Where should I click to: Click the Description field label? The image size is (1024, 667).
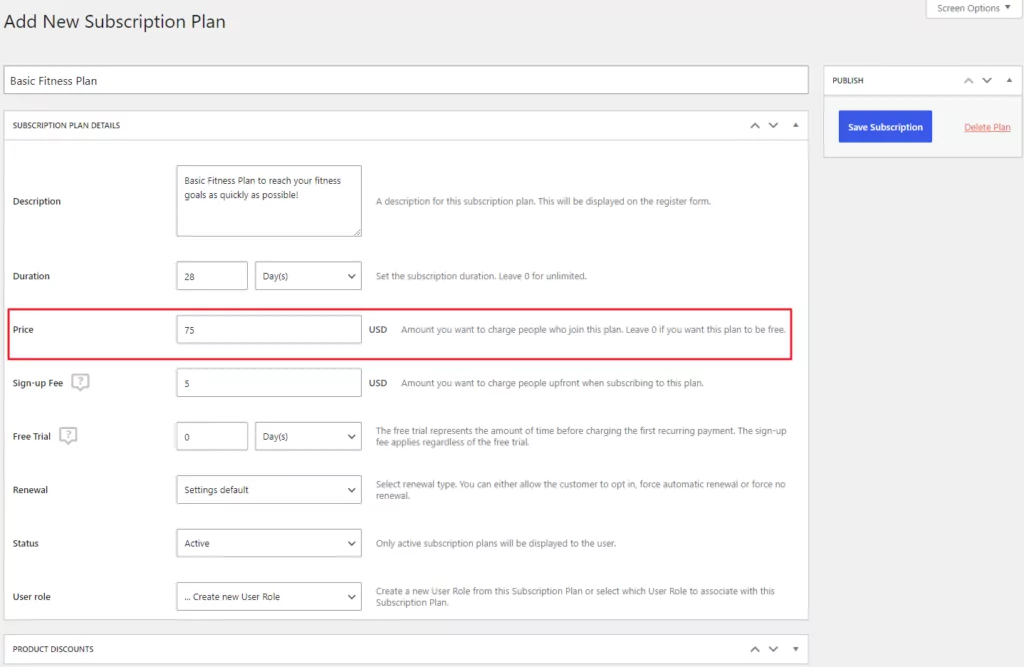pos(37,201)
